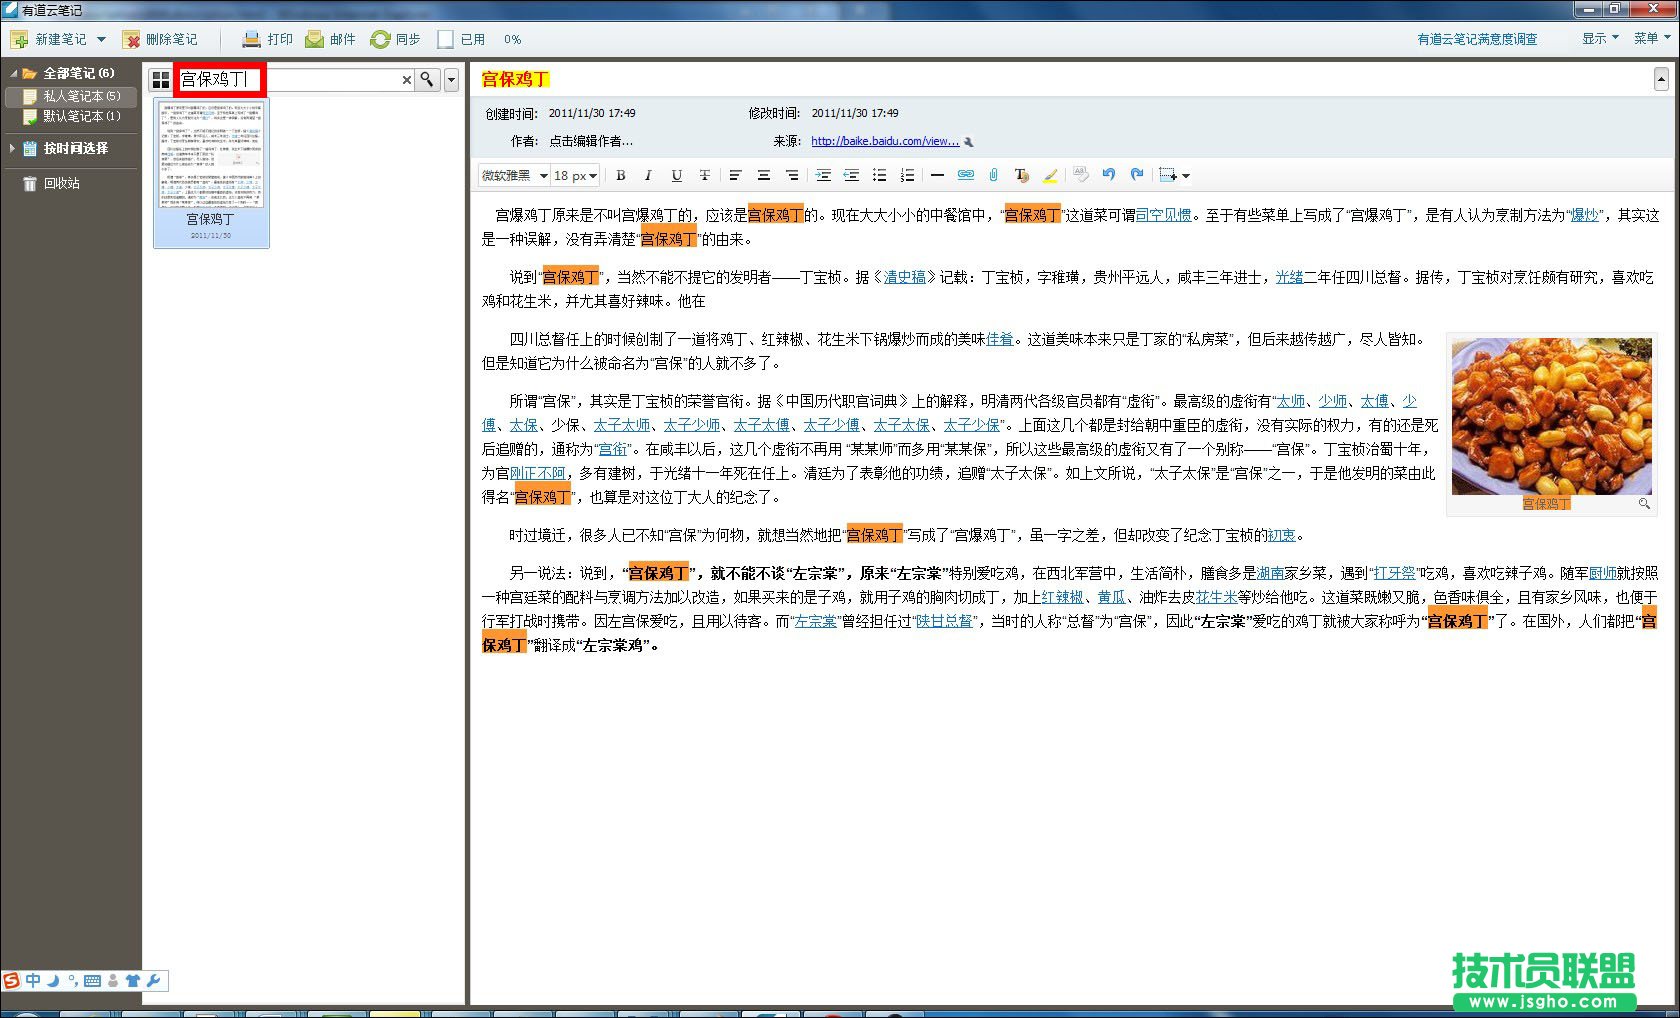Send note via the 邮件 mail icon
This screenshot has height=1018, width=1680.
330,39
